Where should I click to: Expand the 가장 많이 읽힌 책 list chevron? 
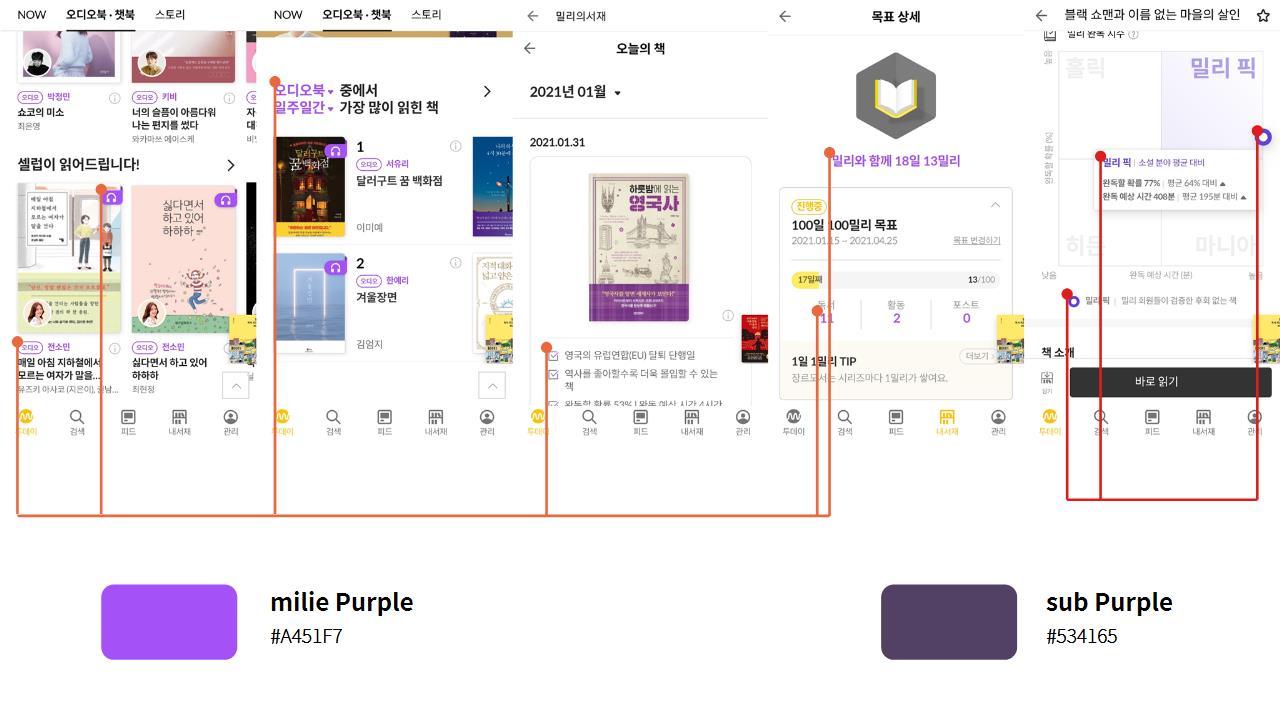[487, 91]
